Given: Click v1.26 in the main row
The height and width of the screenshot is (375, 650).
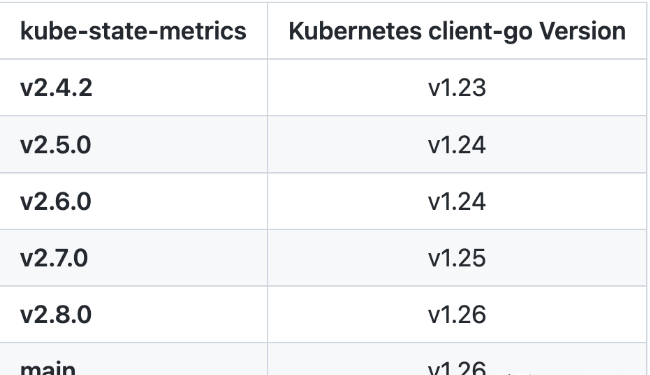Looking at the screenshot, I should coord(457,368).
